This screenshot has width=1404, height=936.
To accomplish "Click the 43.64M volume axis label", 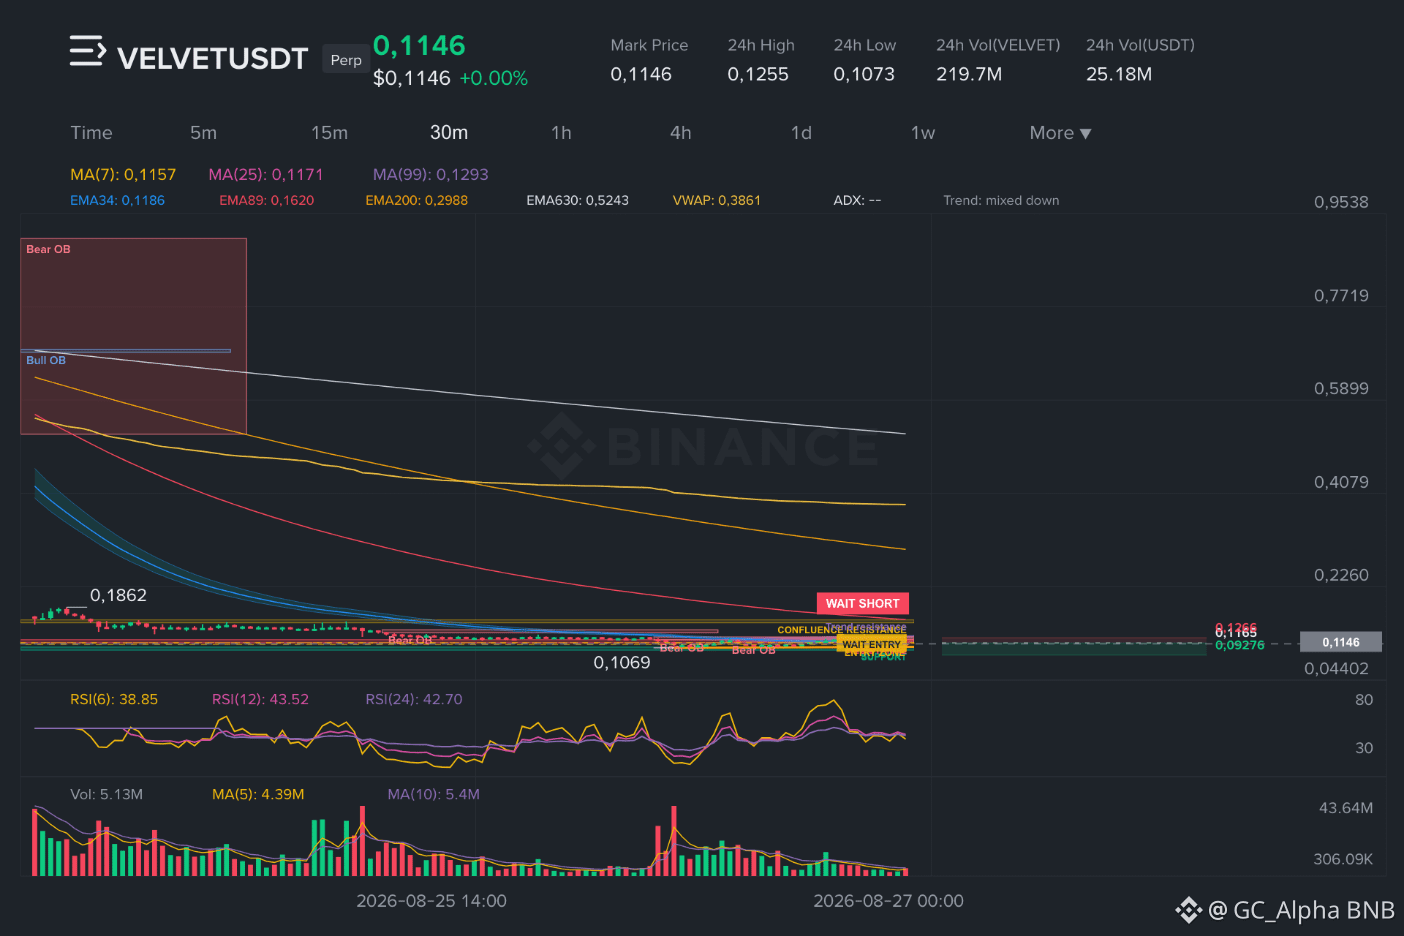I will (1346, 808).
